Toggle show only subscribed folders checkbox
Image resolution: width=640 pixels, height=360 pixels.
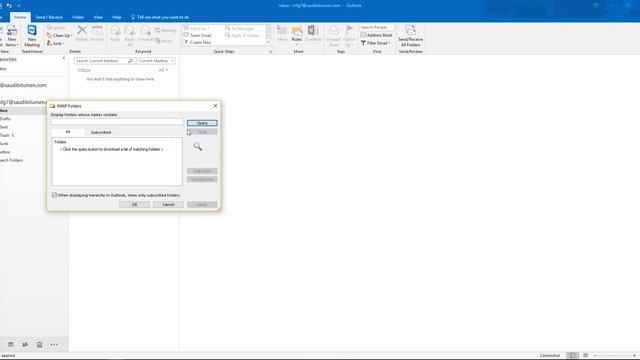pos(54,195)
